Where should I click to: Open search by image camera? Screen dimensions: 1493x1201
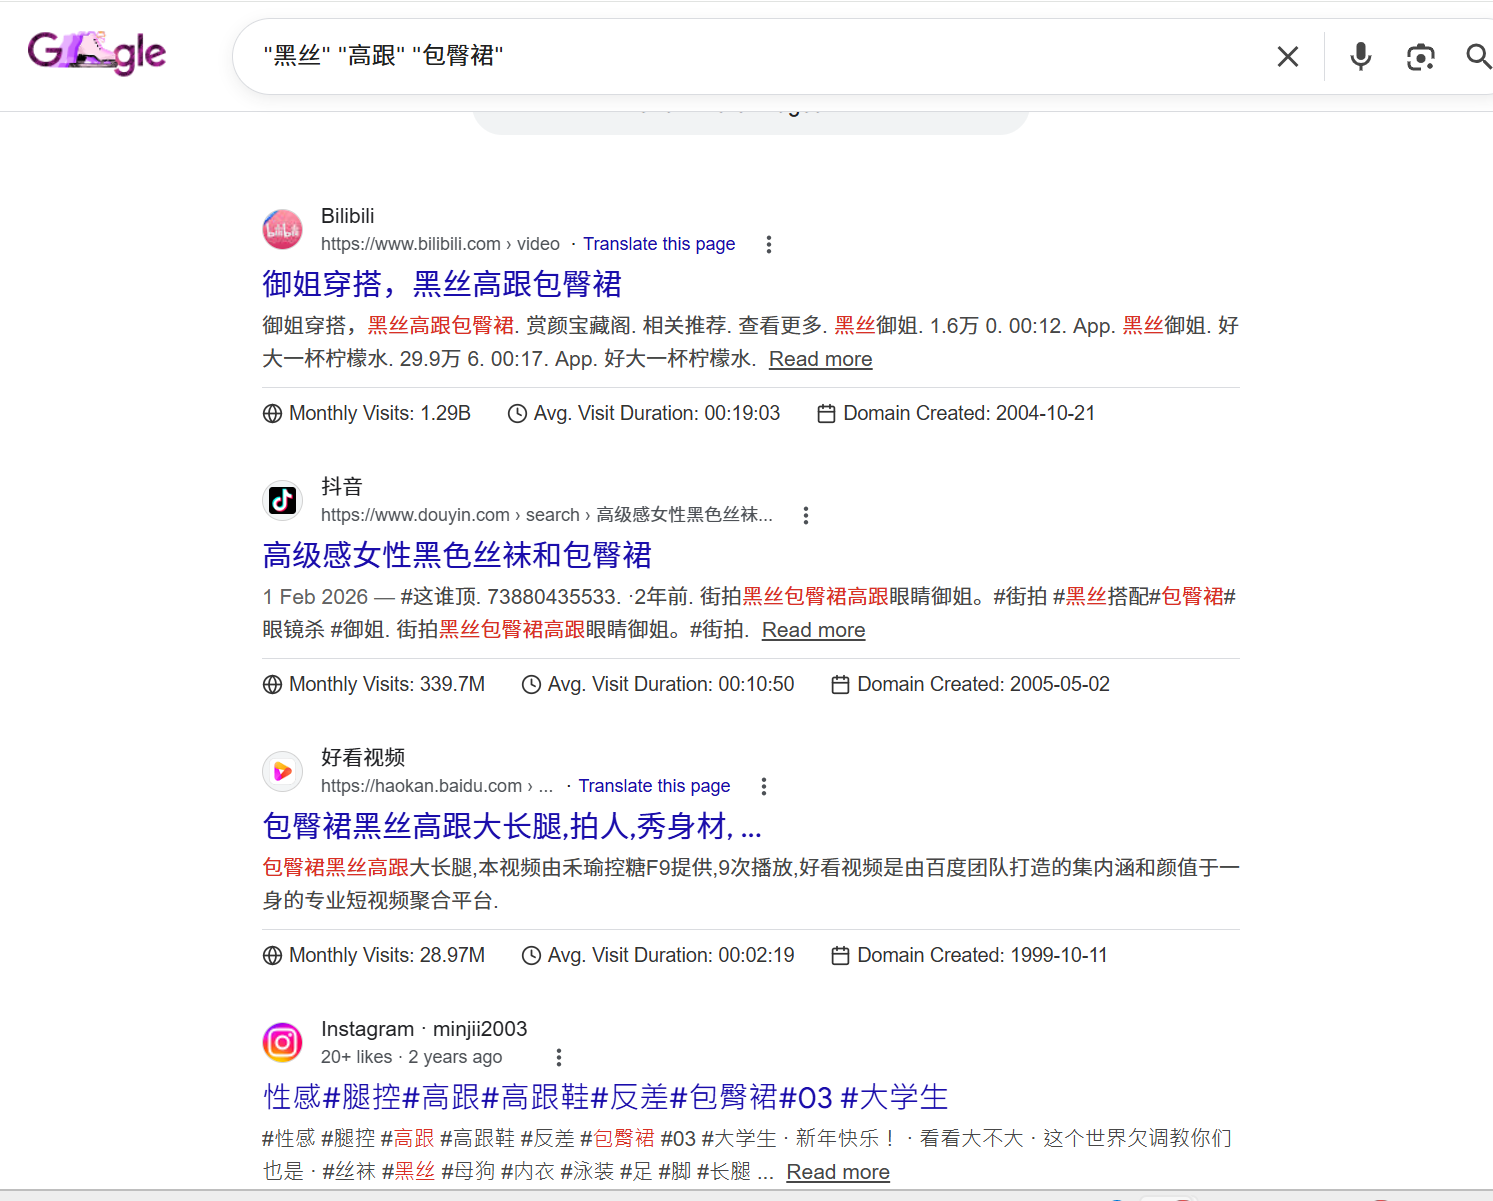(1420, 57)
